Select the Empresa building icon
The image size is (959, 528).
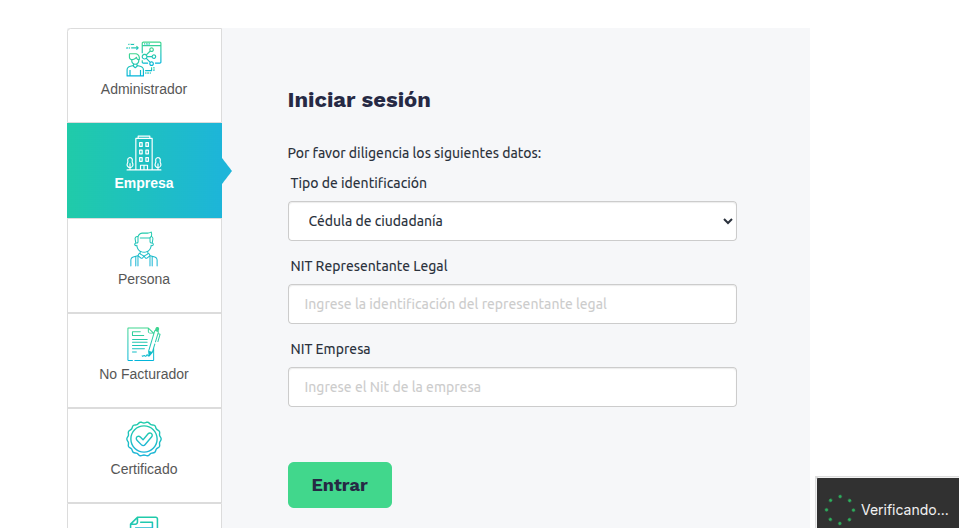click(x=144, y=153)
